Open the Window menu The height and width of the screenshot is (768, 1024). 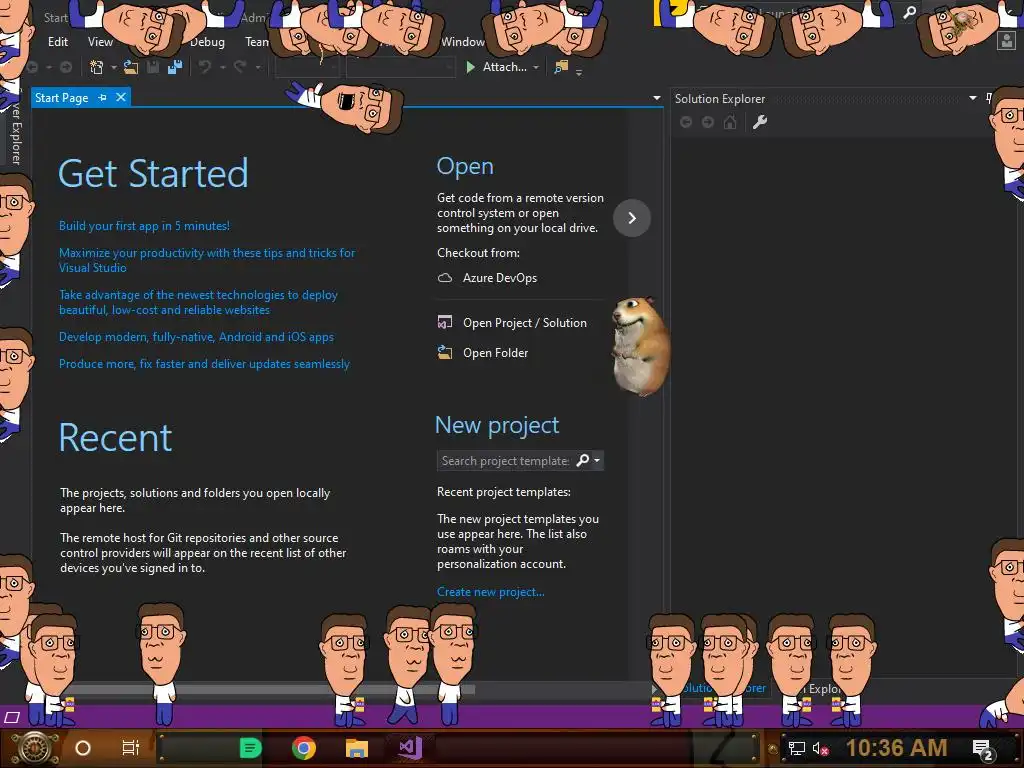click(x=462, y=41)
